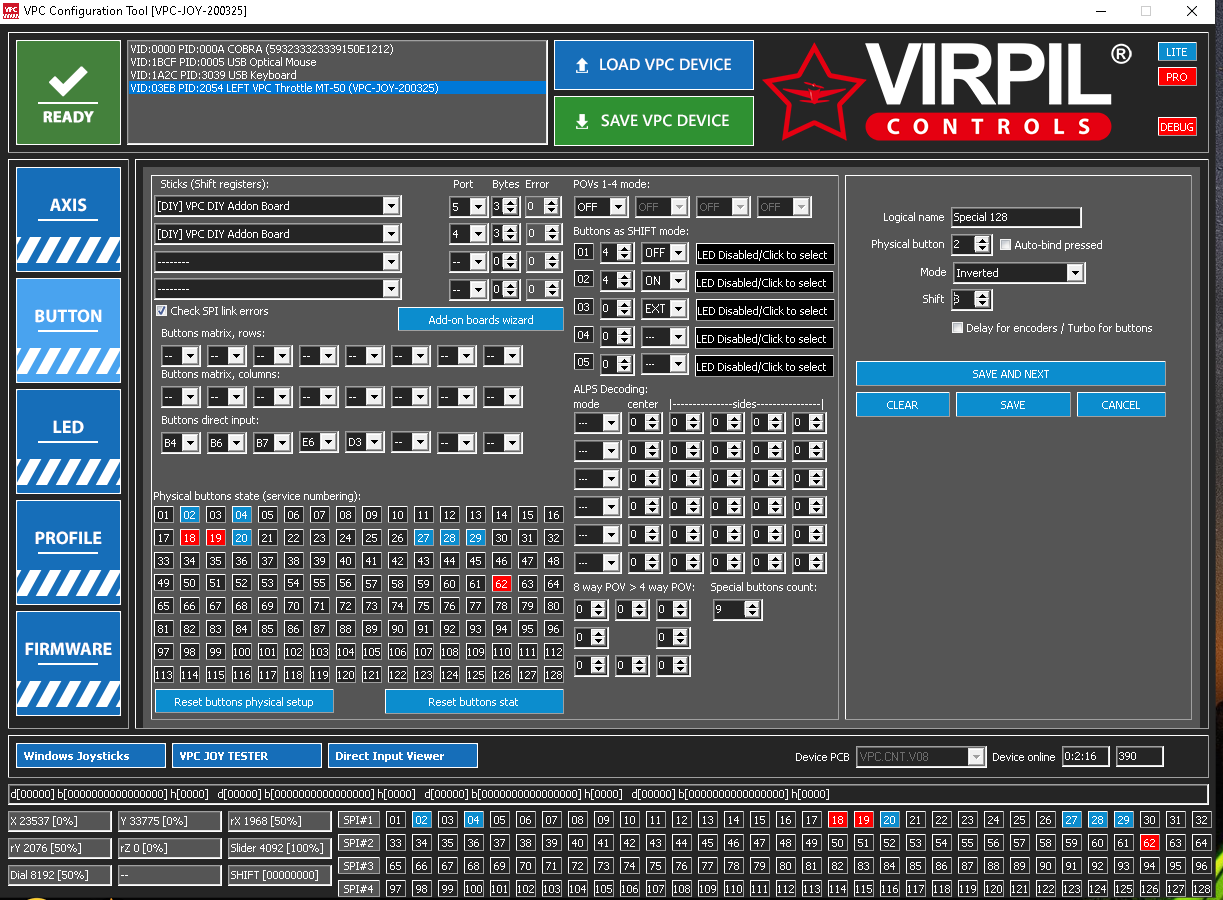The image size is (1223, 900).
Task: Open SHIFT mode 01 dropdown showing OFF
Action: click(x=664, y=253)
